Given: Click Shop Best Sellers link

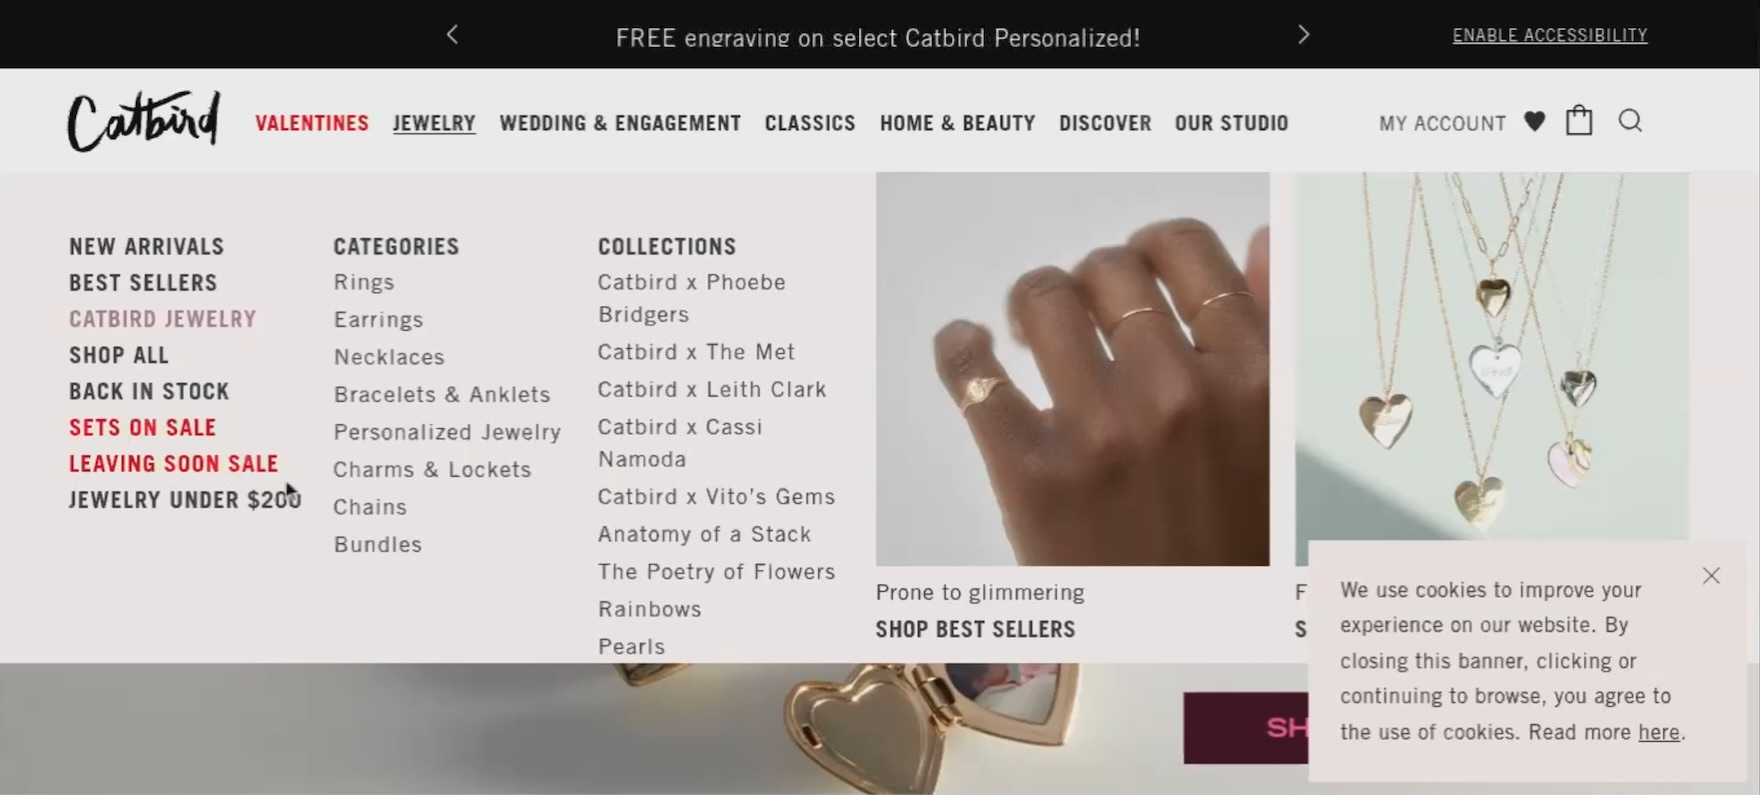Looking at the screenshot, I should click(x=975, y=629).
